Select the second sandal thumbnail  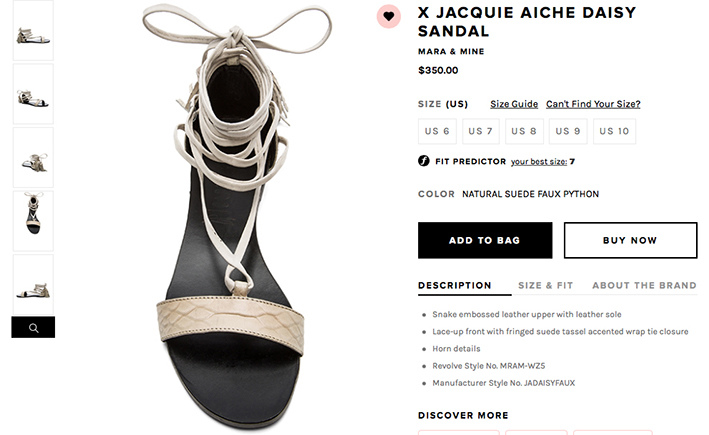(33, 94)
